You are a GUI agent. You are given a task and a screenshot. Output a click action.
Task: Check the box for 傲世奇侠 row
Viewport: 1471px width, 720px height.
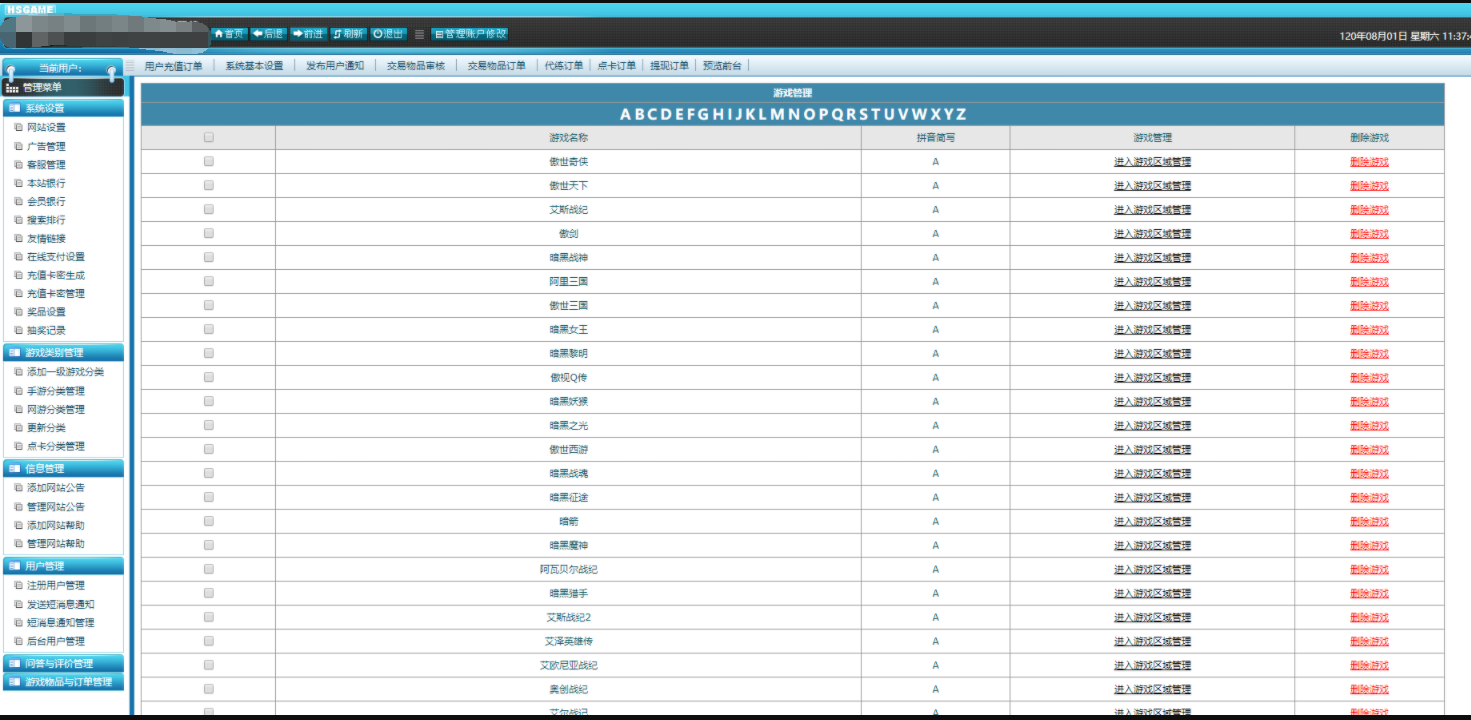point(209,161)
